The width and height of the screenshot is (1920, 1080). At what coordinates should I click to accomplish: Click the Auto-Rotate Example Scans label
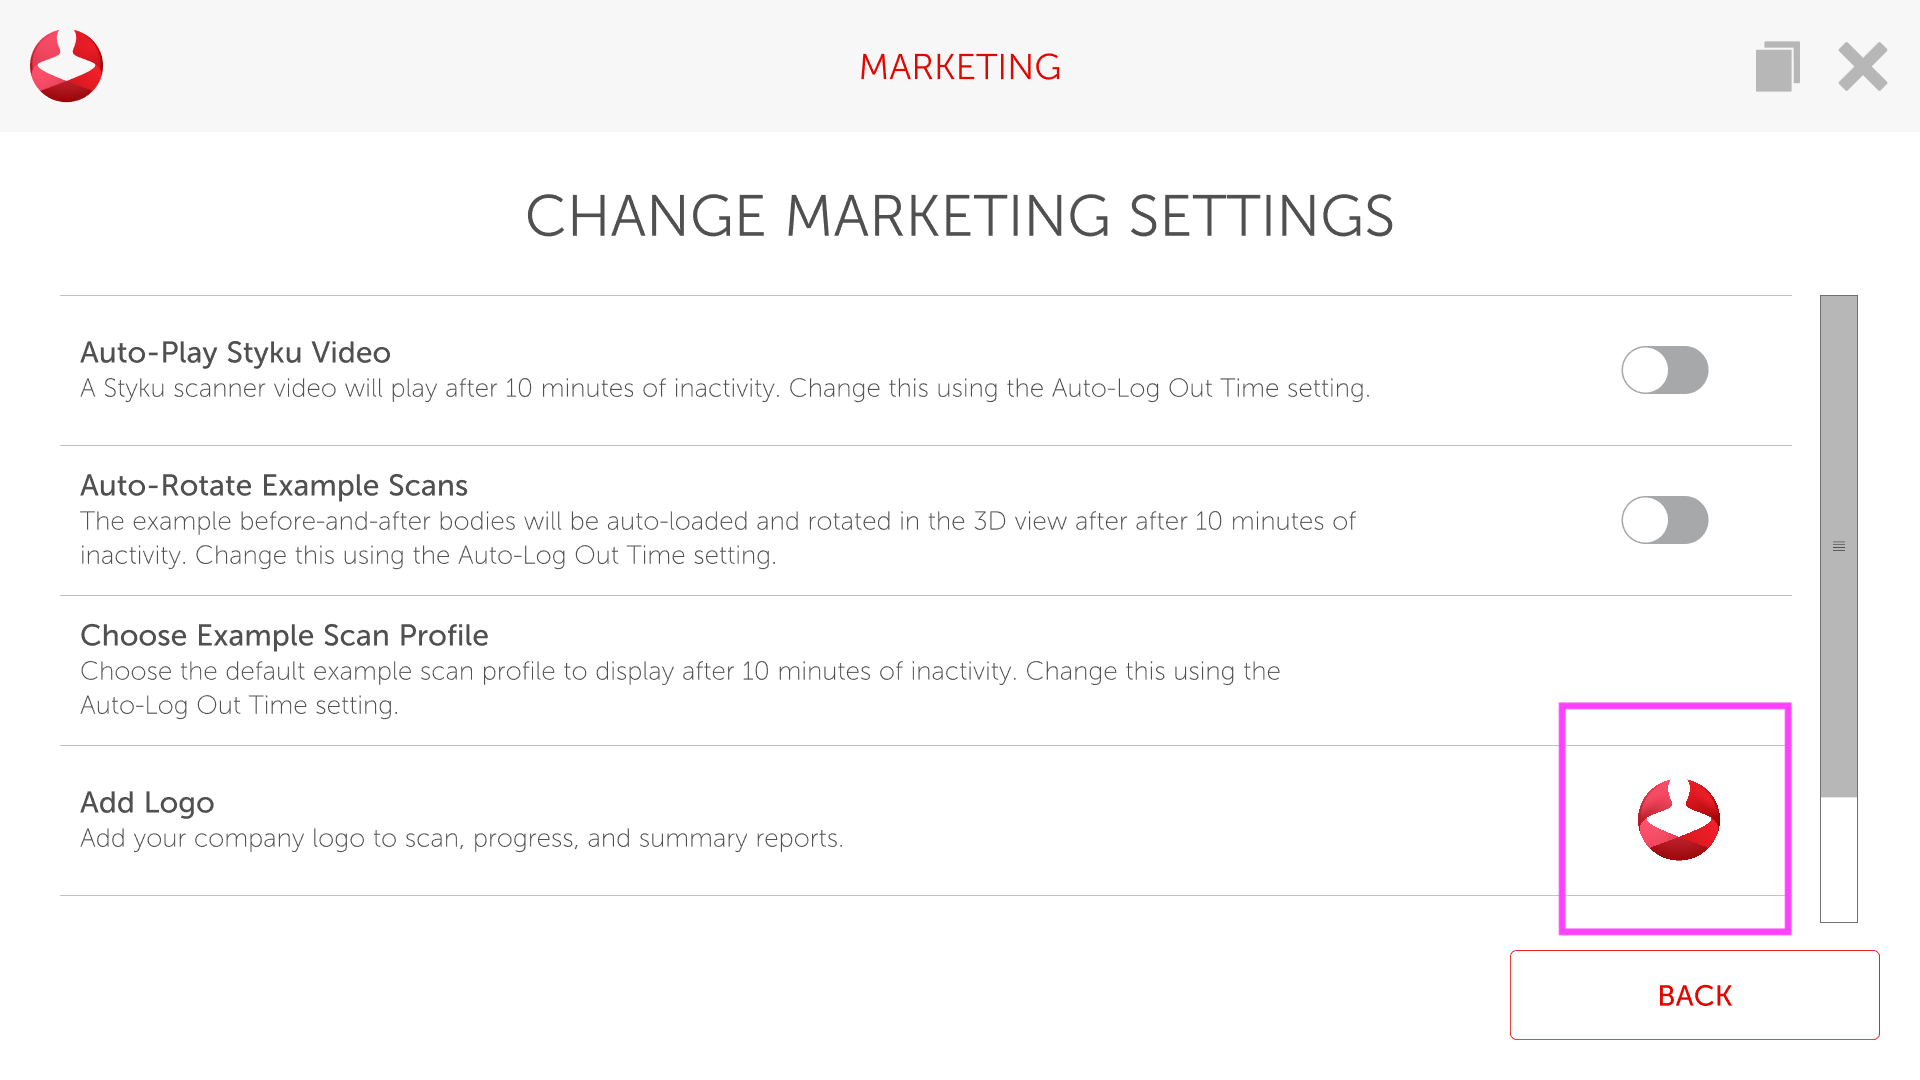(274, 486)
